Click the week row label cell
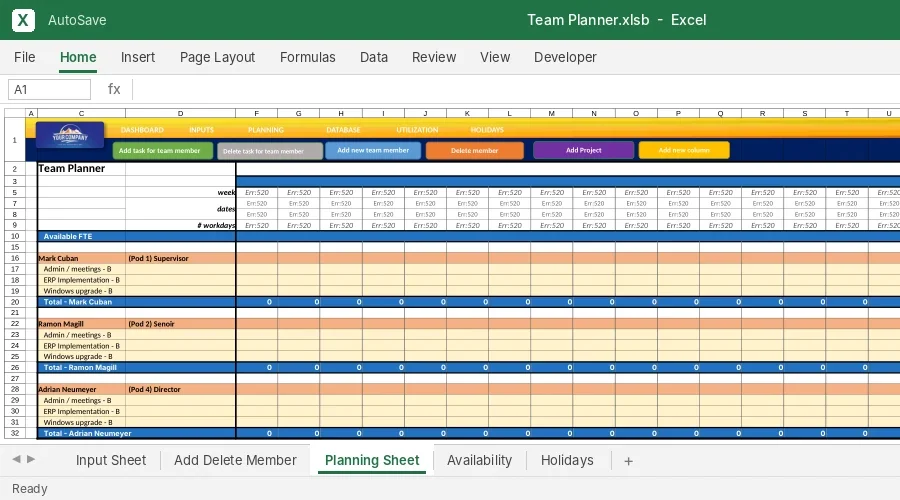 [180, 192]
